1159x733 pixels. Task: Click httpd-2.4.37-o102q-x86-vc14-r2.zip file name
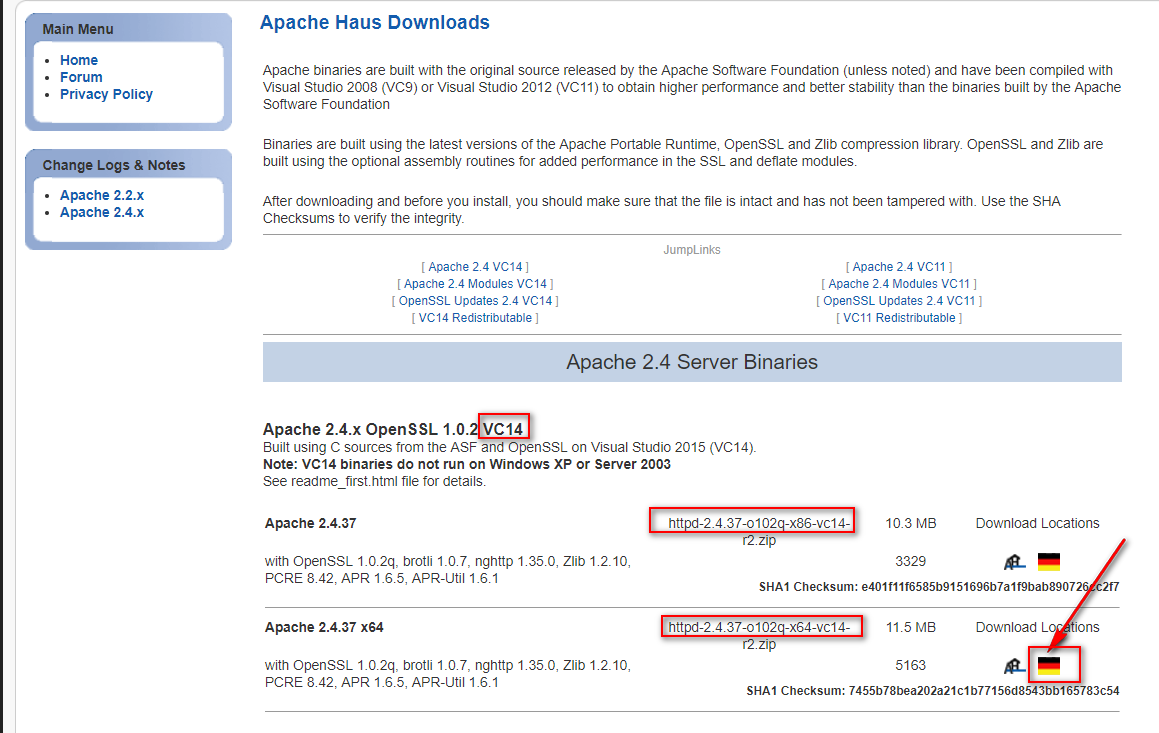[759, 531]
